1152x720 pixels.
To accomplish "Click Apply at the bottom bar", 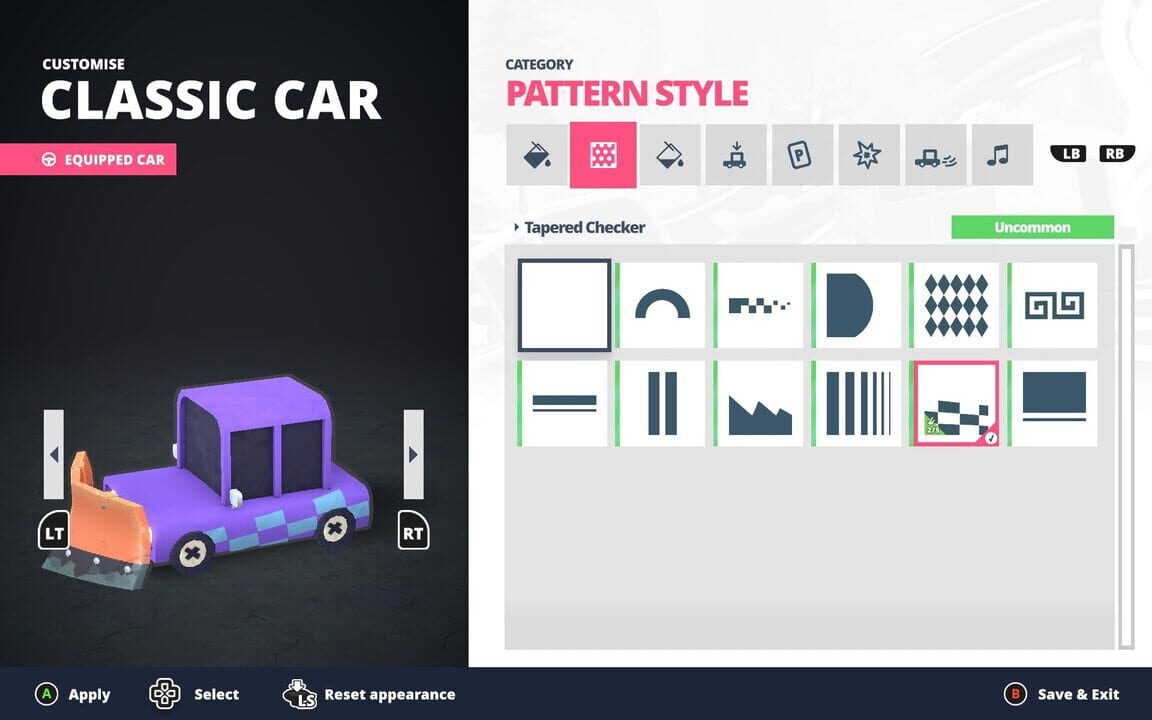I will point(74,694).
